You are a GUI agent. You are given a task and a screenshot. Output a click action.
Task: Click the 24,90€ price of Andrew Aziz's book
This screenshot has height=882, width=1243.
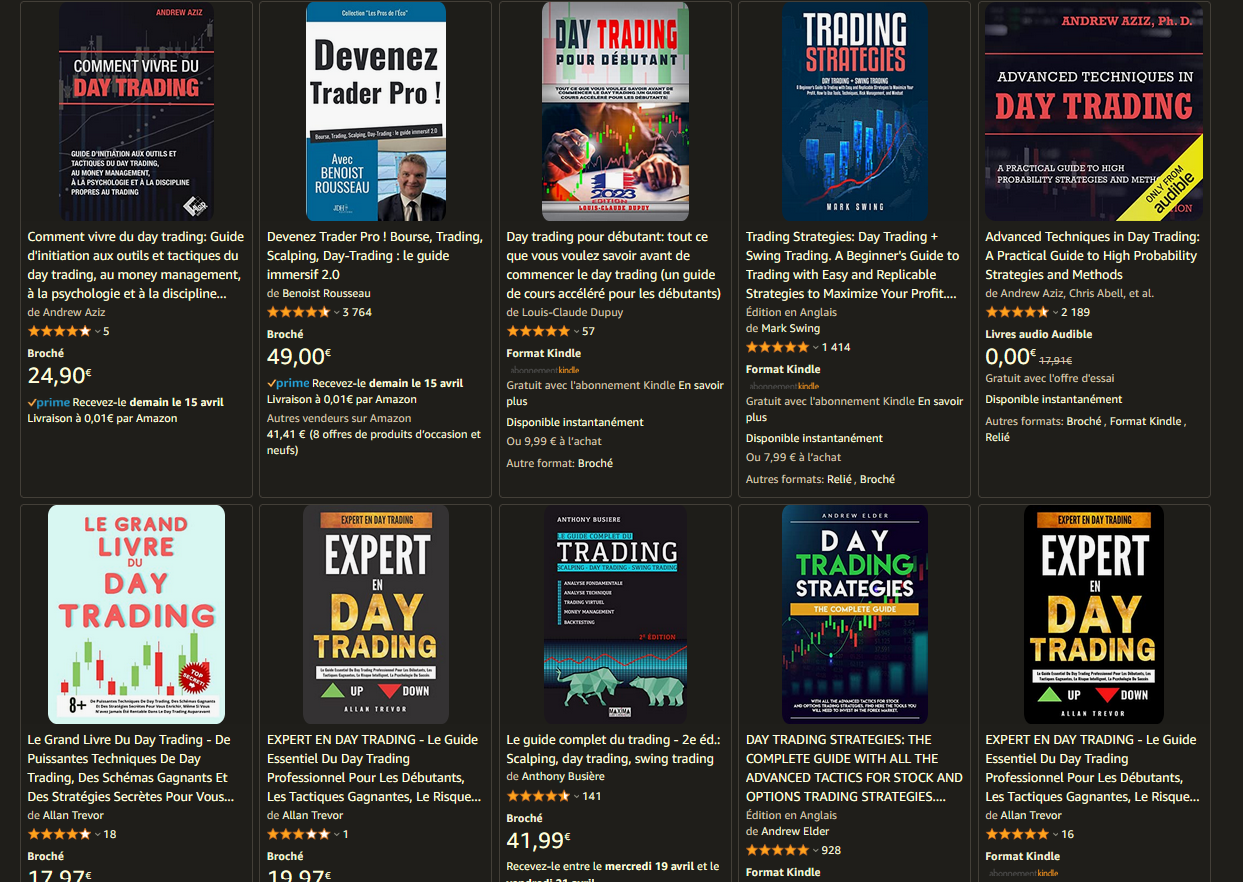59,375
